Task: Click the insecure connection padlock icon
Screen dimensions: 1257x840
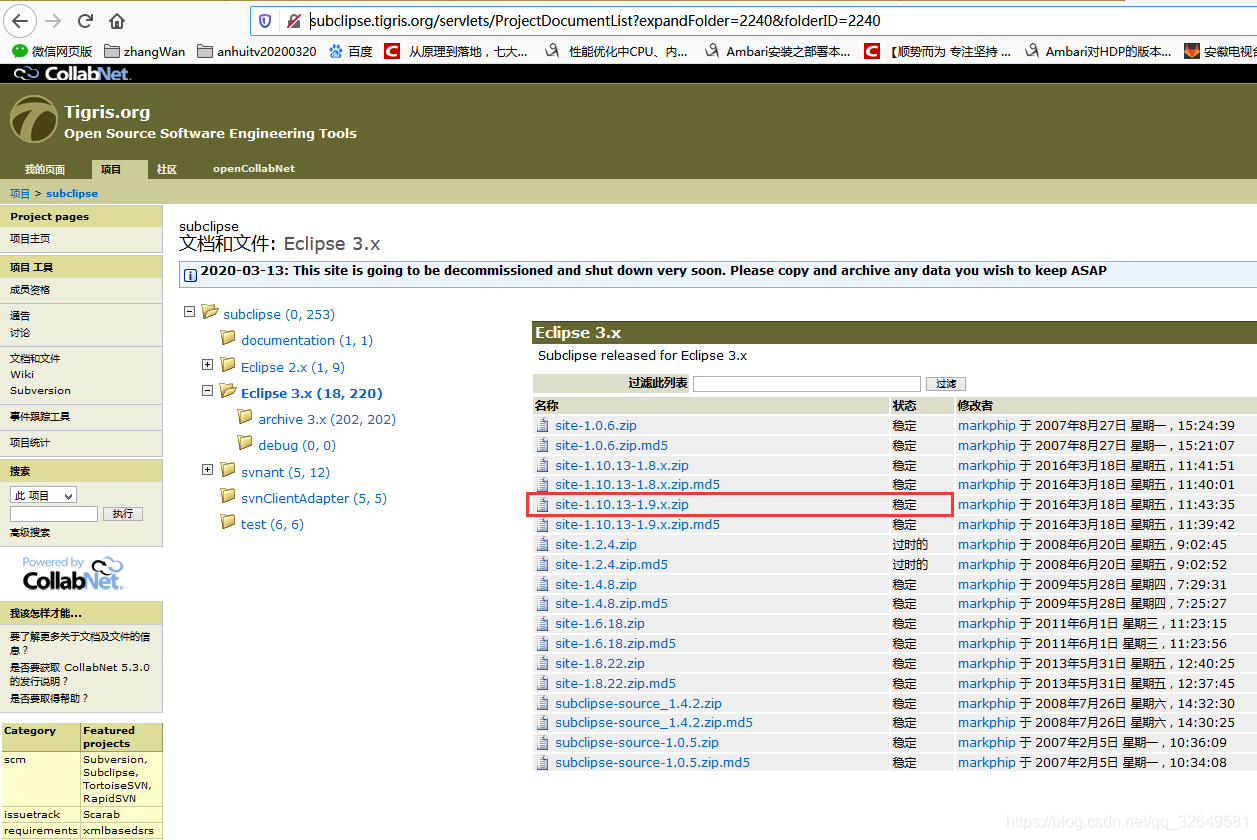Action: [293, 20]
